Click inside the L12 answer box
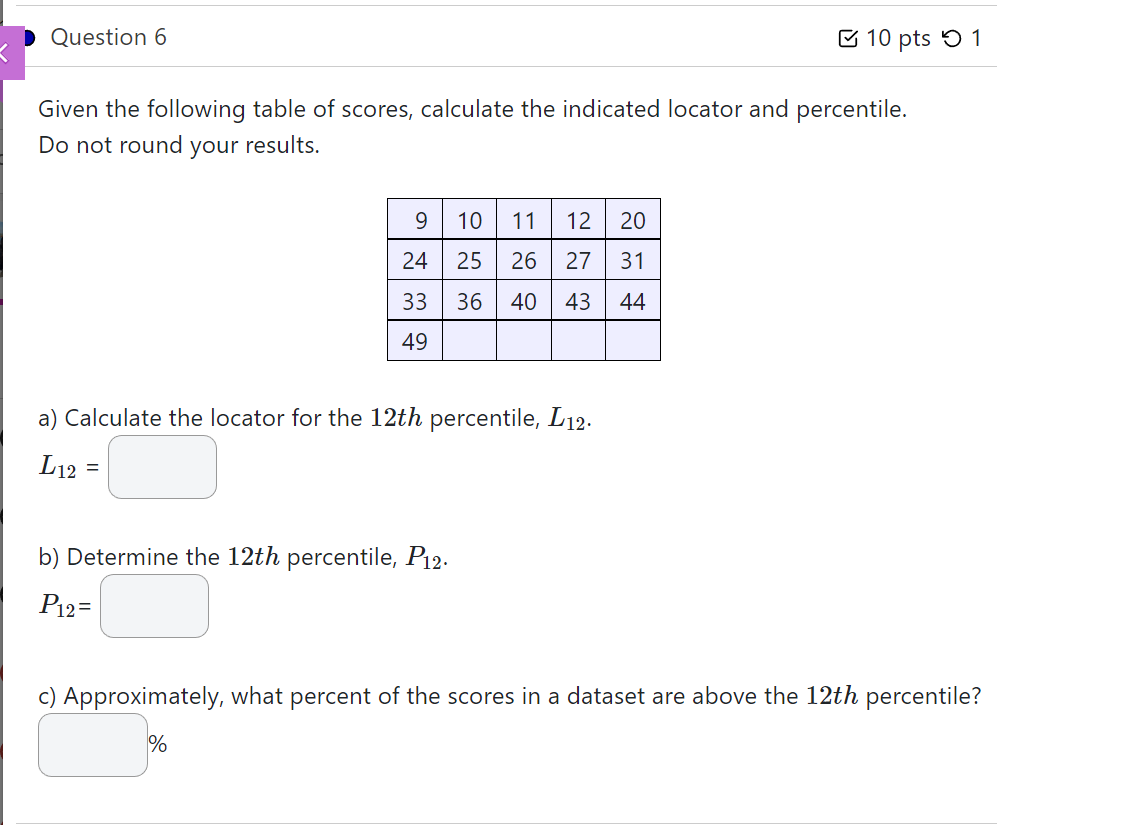 coord(162,467)
